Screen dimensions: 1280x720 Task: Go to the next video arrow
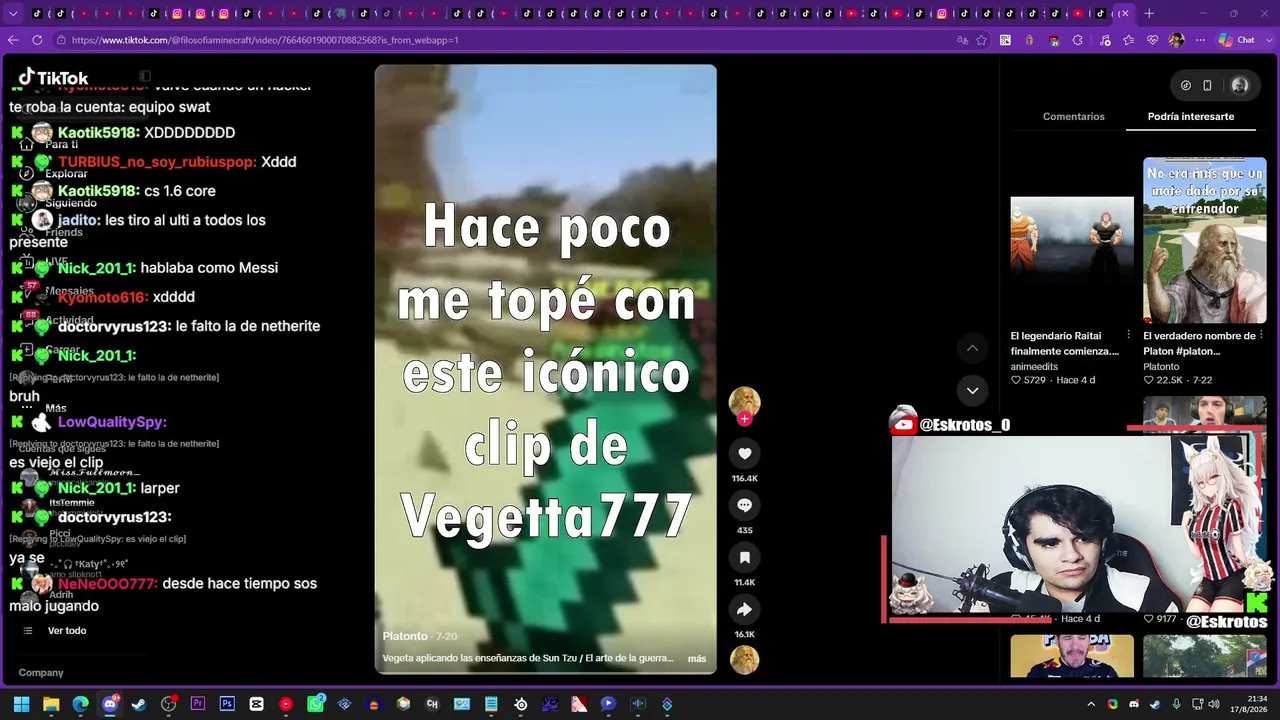pyautogui.click(x=972, y=390)
